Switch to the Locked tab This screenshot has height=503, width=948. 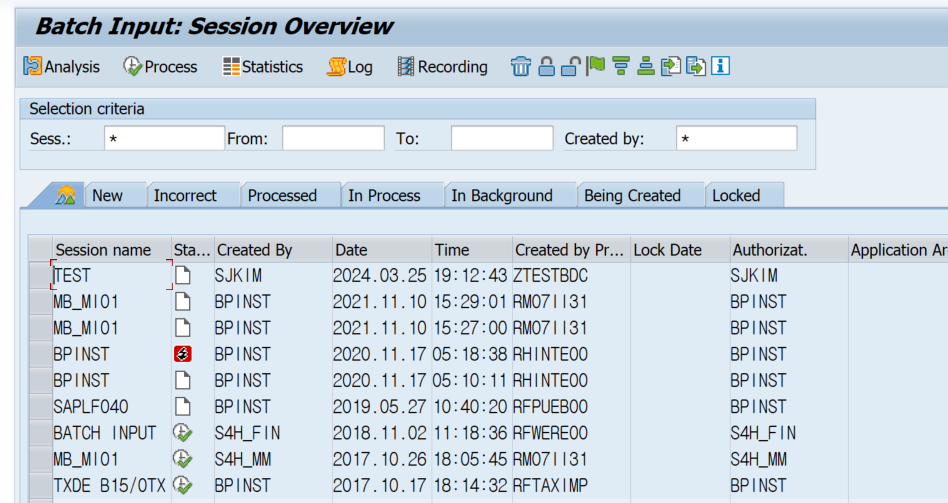coord(744,195)
